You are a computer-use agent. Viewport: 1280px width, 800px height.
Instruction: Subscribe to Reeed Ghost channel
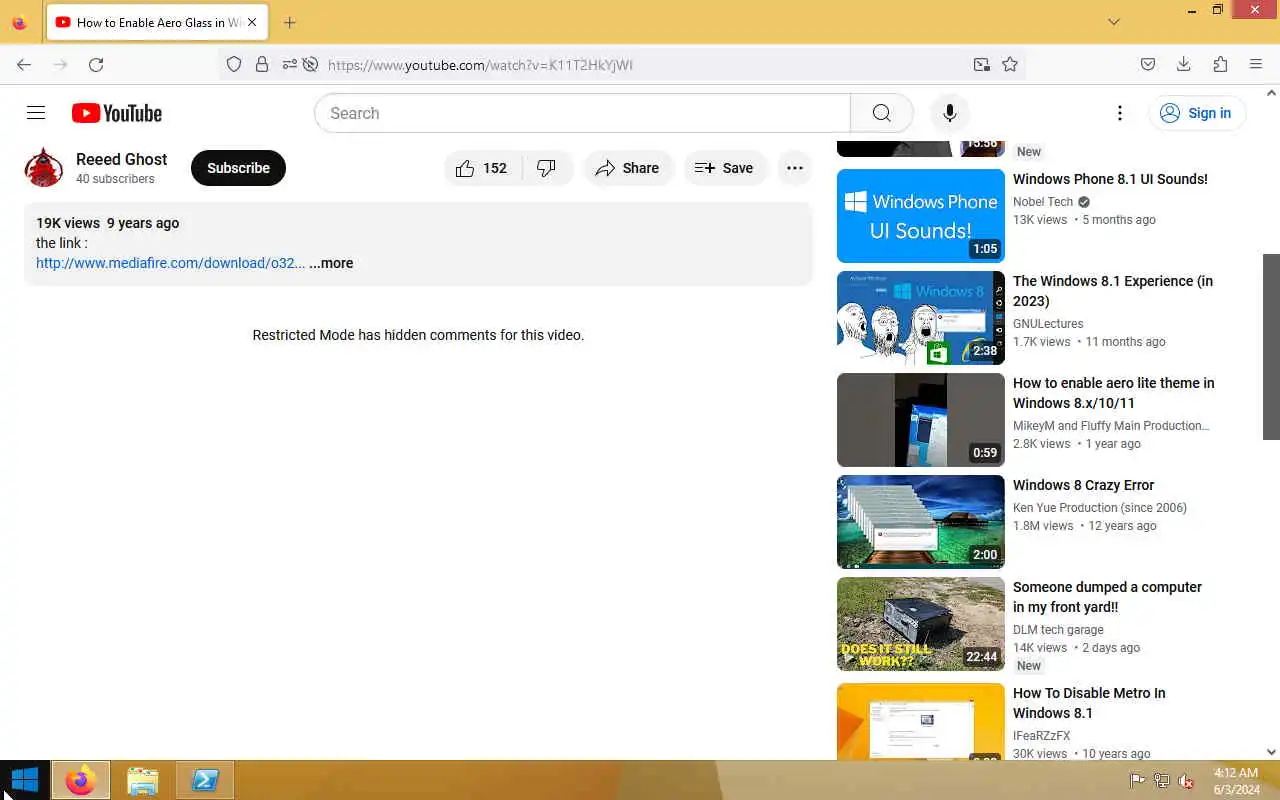(x=238, y=168)
